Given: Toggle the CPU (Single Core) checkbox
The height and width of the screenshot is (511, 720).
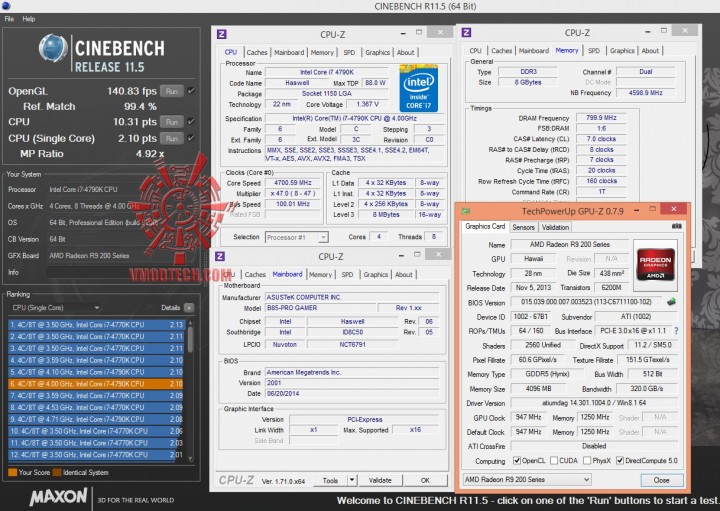Looking at the screenshot, I should tap(191, 138).
